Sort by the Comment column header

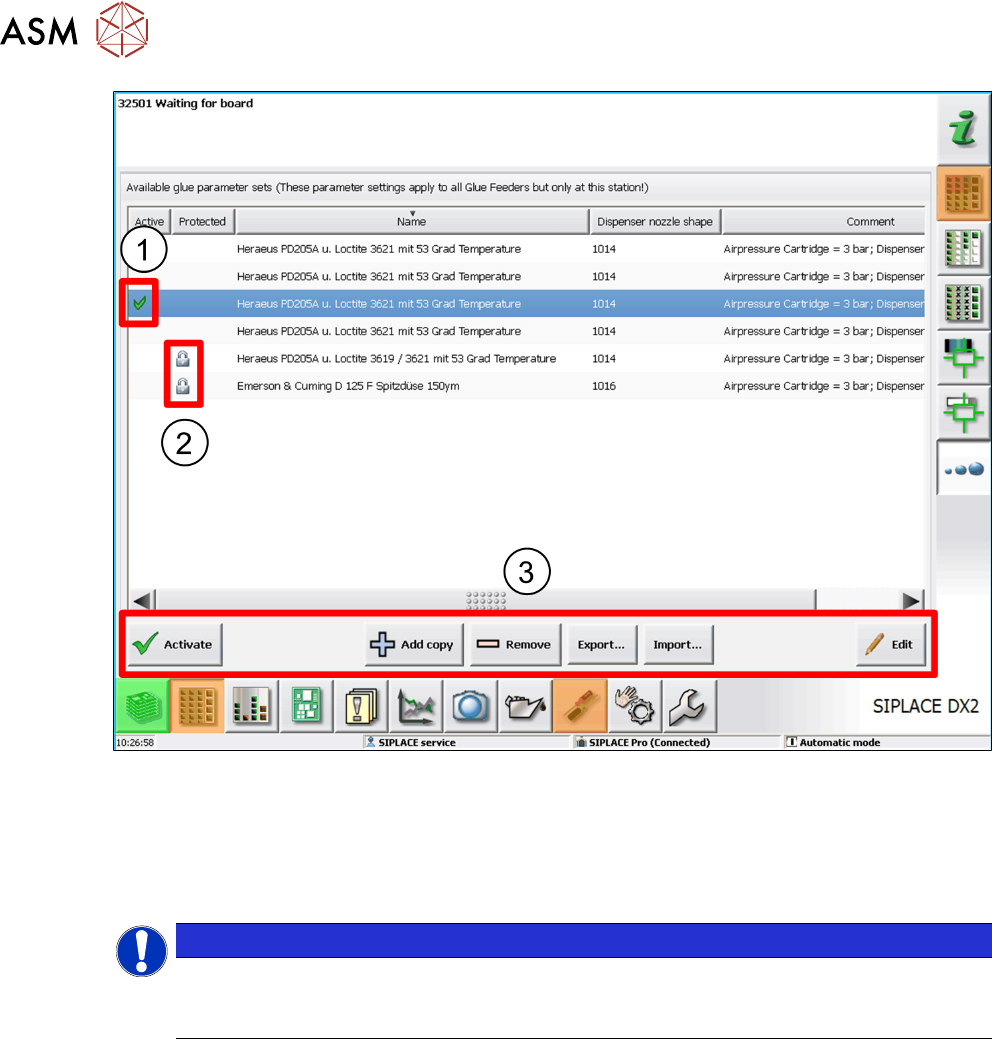(824, 221)
